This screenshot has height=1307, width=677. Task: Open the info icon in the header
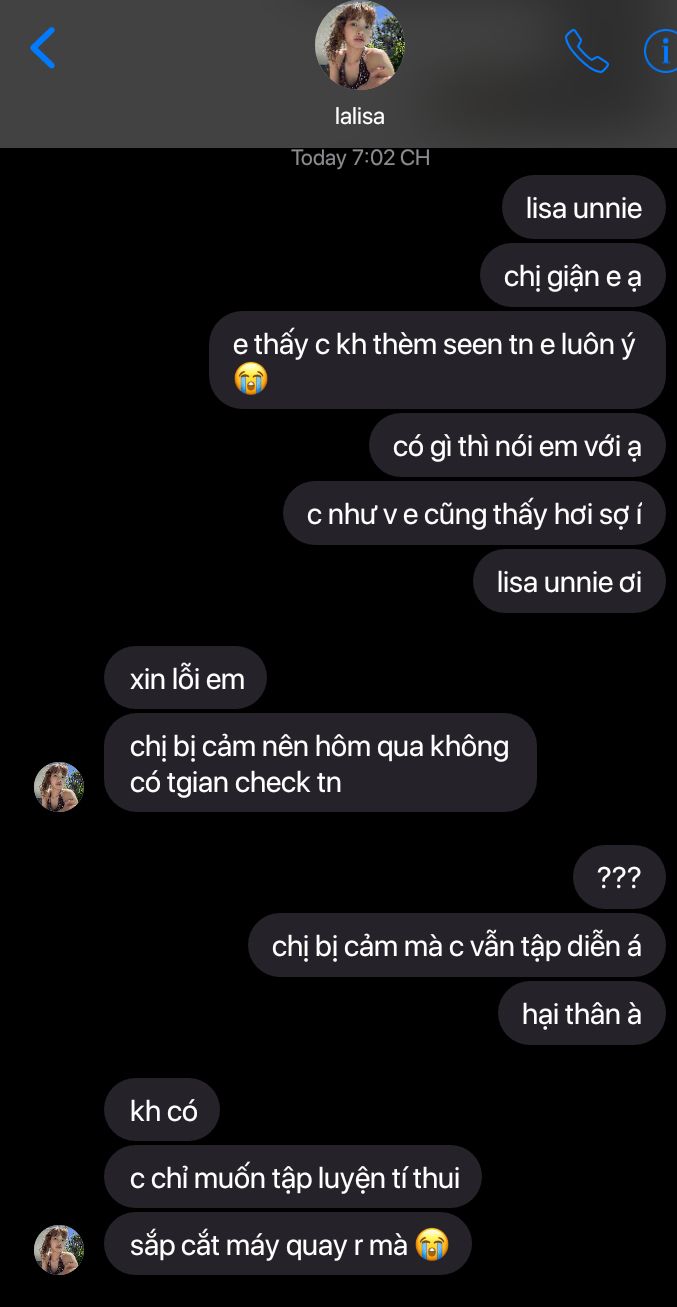point(661,51)
